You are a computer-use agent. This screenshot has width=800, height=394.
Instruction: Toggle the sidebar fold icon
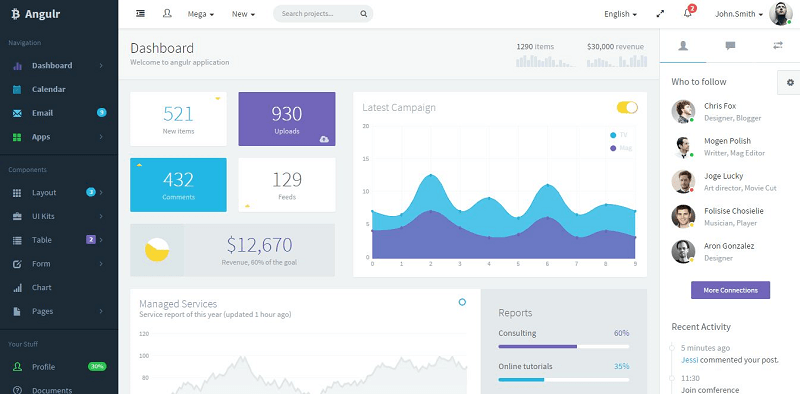[140, 14]
